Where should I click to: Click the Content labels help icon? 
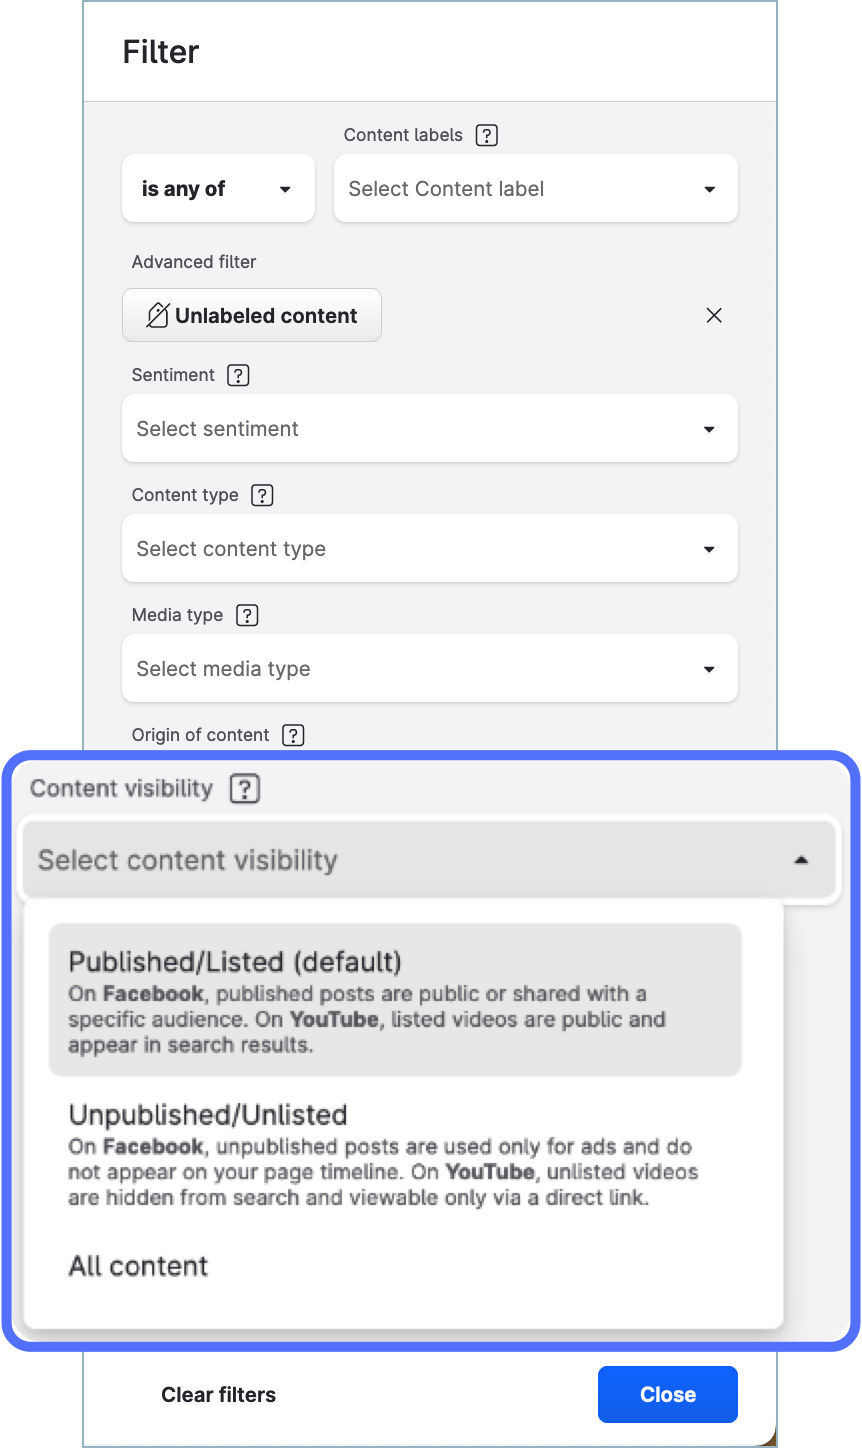click(486, 135)
